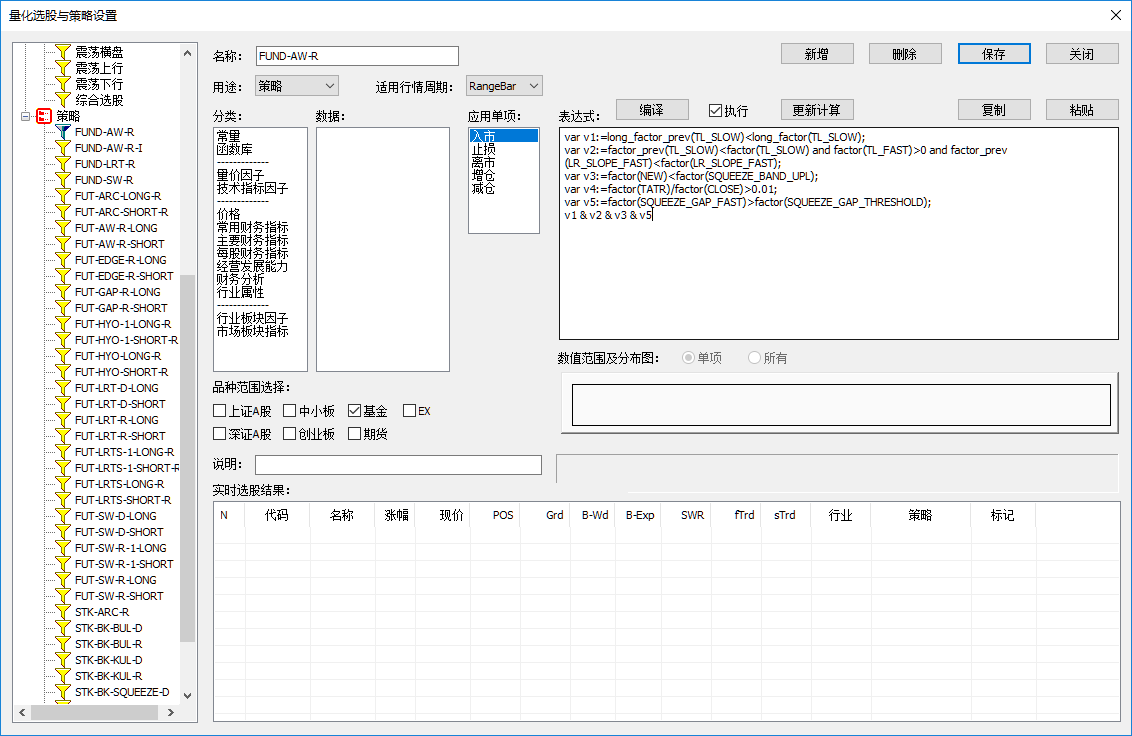Click the funnel icon beside STK-BK-KUL-R
Viewport: 1132px width, 736px height.
click(x=64, y=676)
